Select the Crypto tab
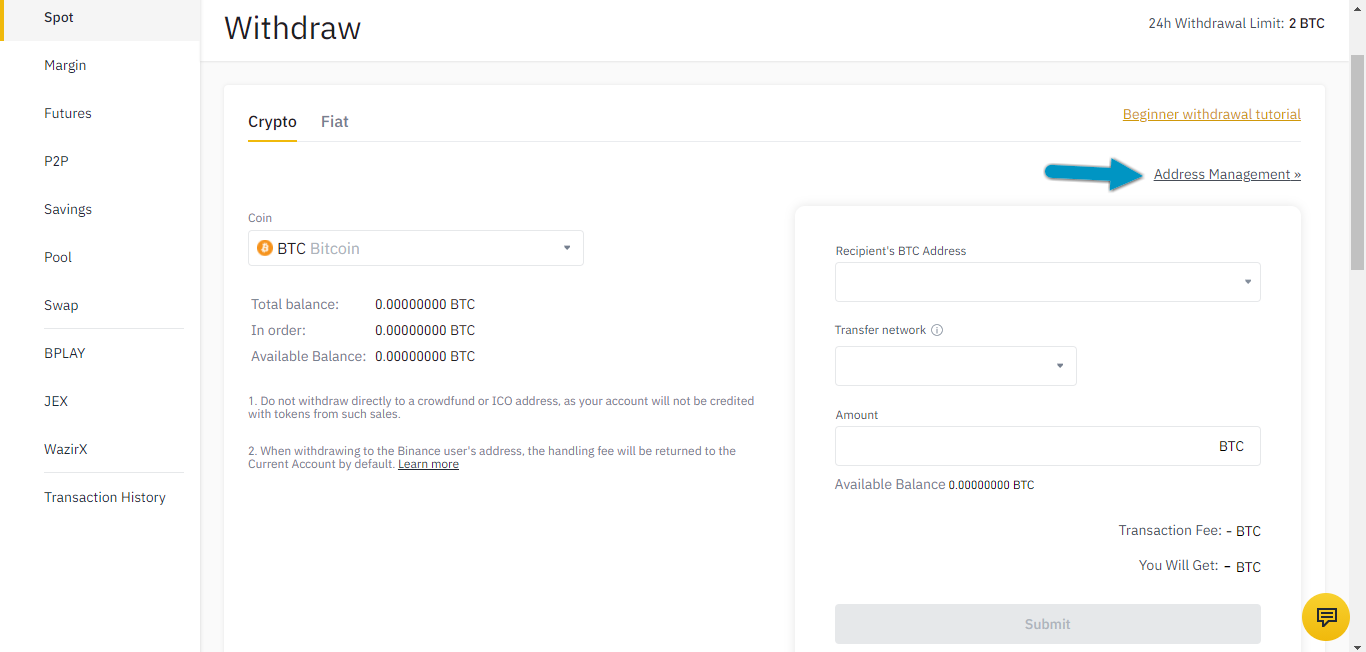1366x652 pixels. (272, 122)
